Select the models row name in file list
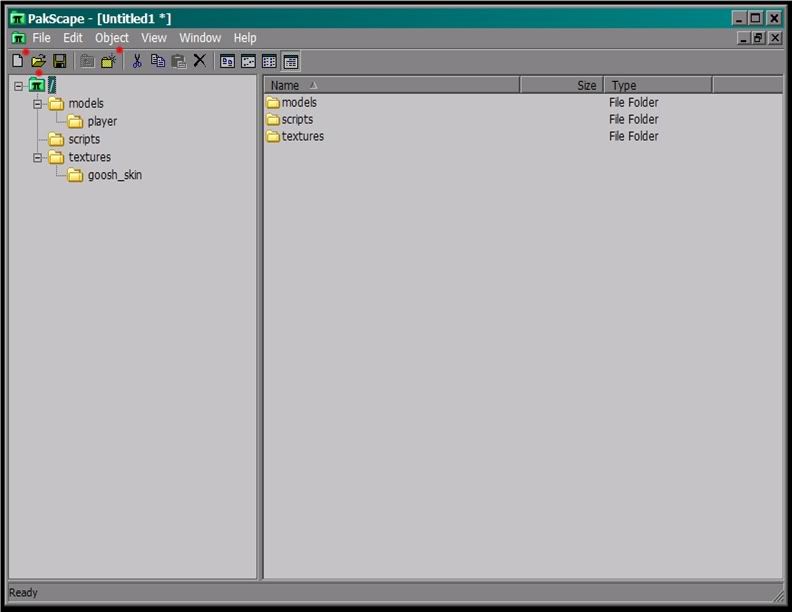 pyautogui.click(x=299, y=103)
